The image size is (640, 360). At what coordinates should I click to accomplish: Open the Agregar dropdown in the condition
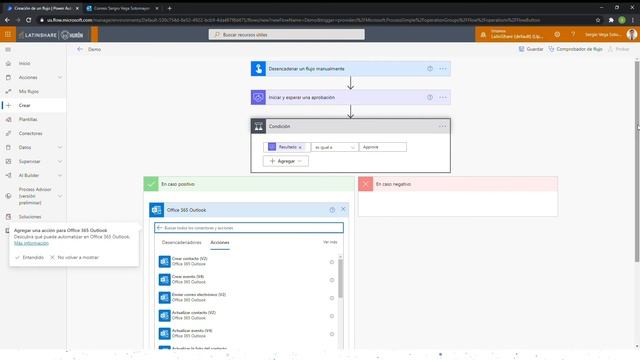click(286, 161)
